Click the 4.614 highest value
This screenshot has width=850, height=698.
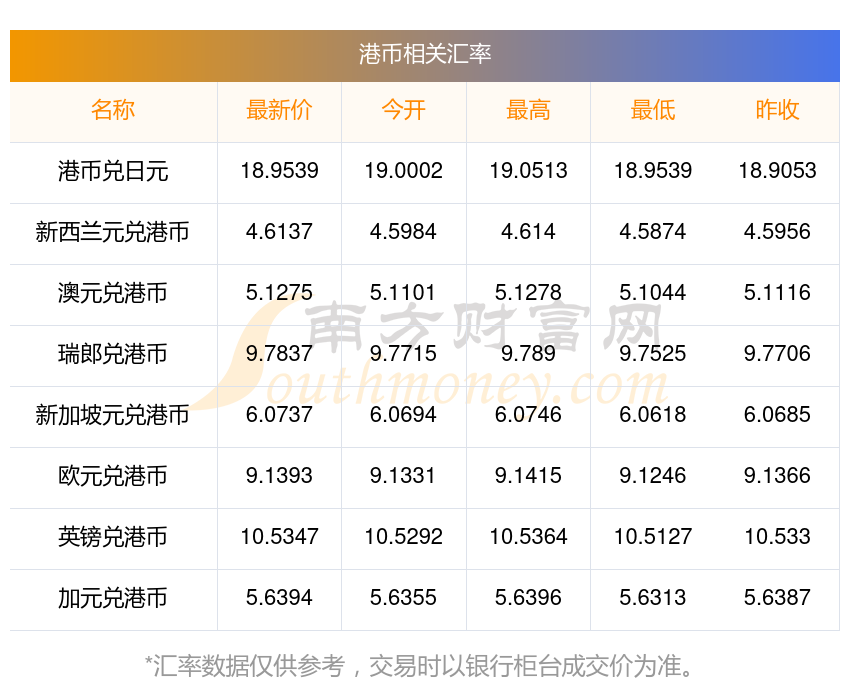tap(528, 231)
